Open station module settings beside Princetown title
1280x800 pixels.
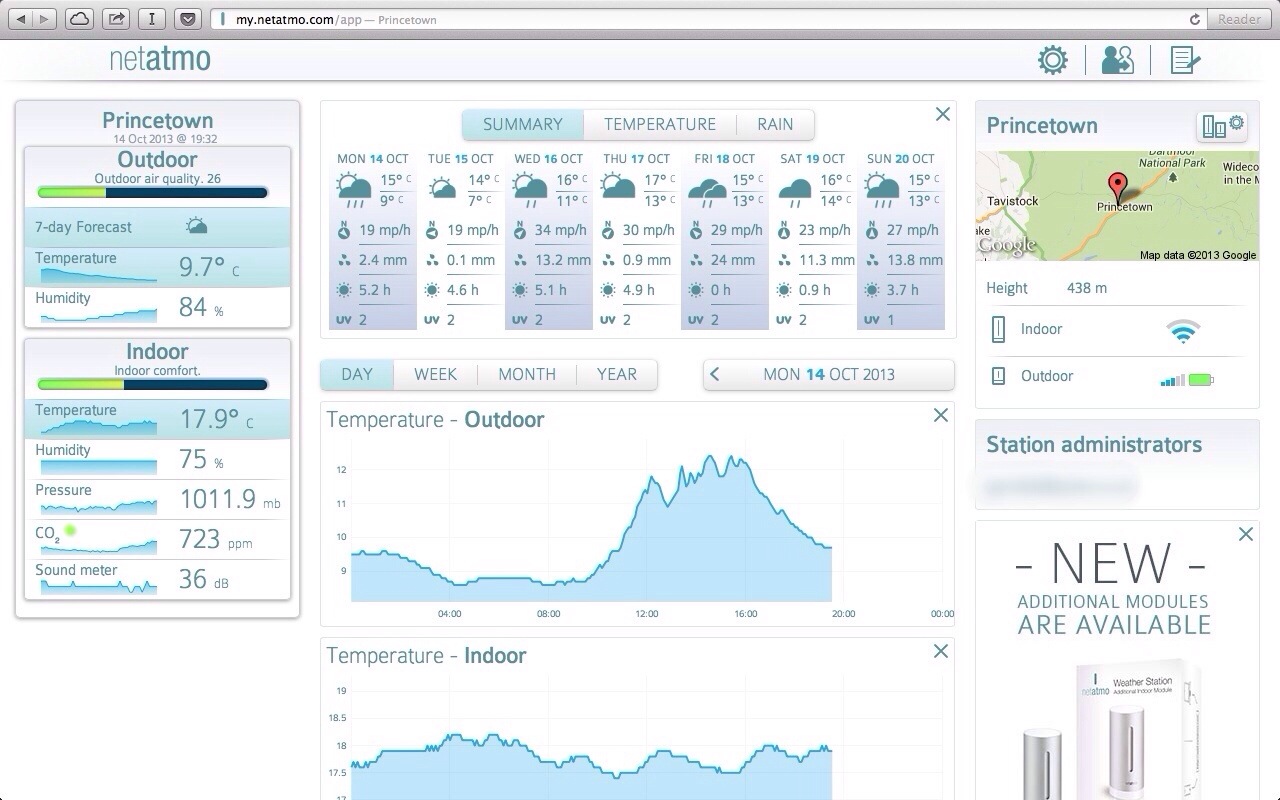tap(1223, 125)
